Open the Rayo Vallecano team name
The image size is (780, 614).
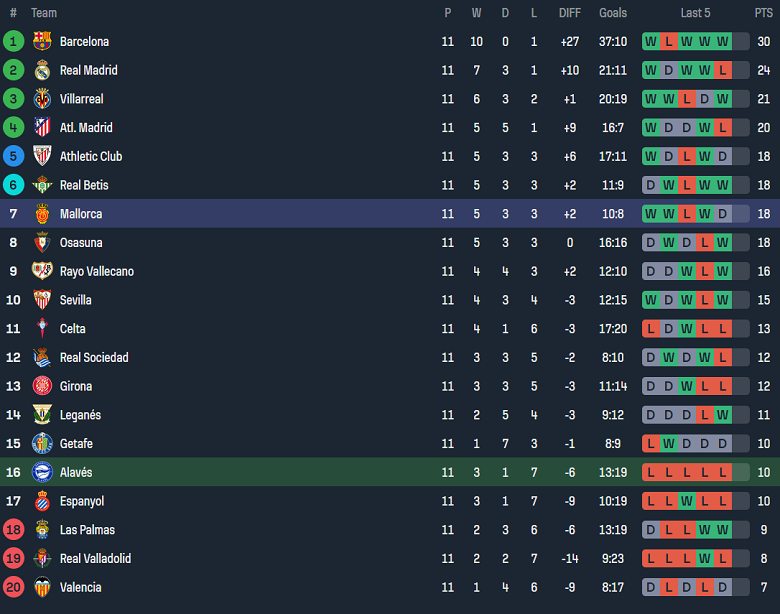(97, 272)
